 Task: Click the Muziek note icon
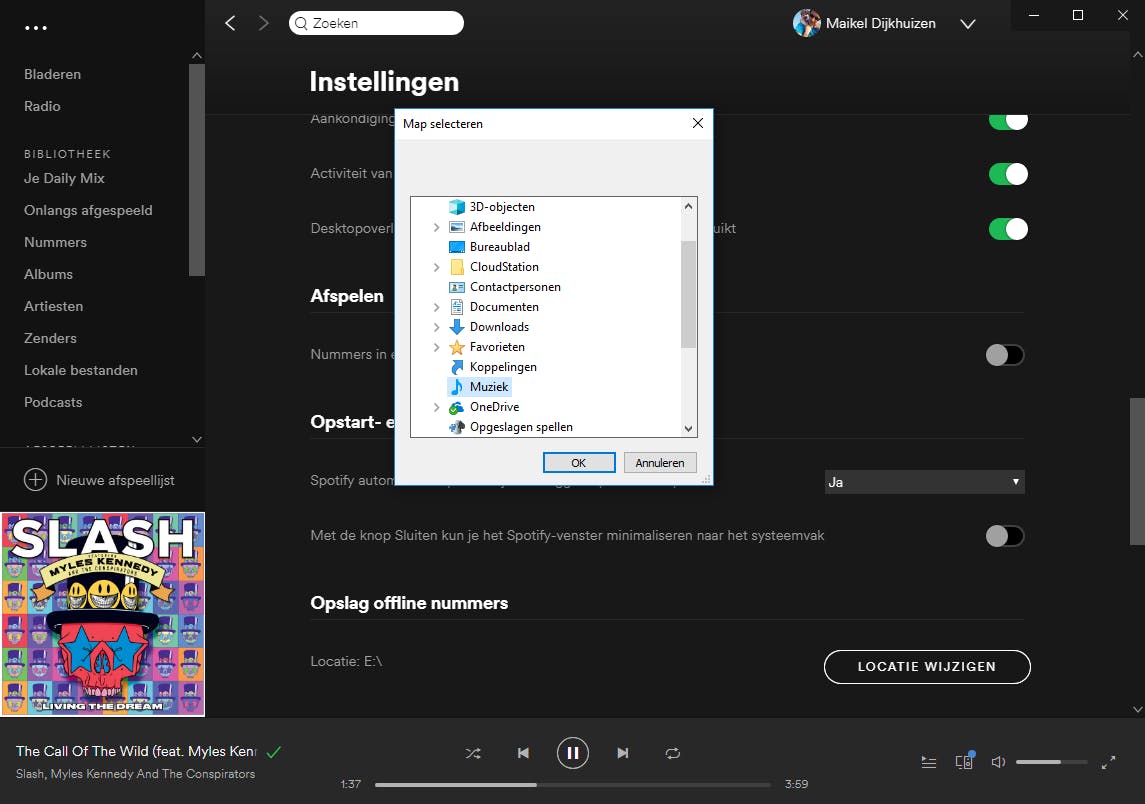tap(457, 386)
